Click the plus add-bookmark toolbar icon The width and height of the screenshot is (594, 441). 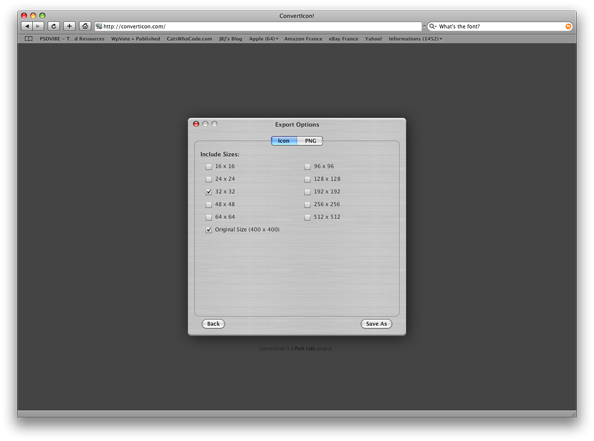point(69,26)
